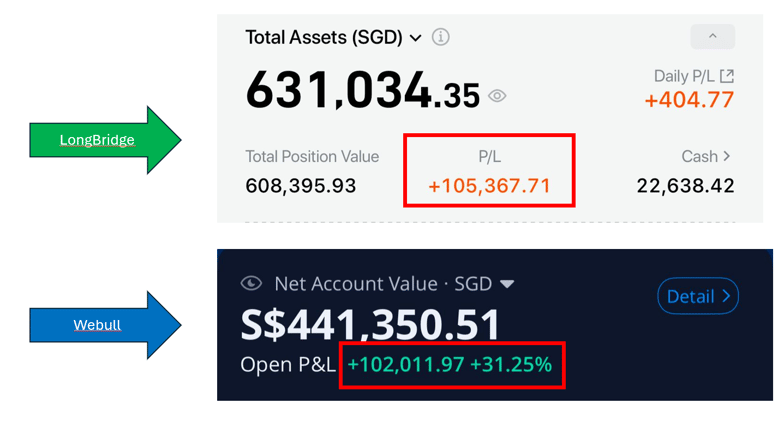Click the Cash balance 22,638.42

point(685,186)
